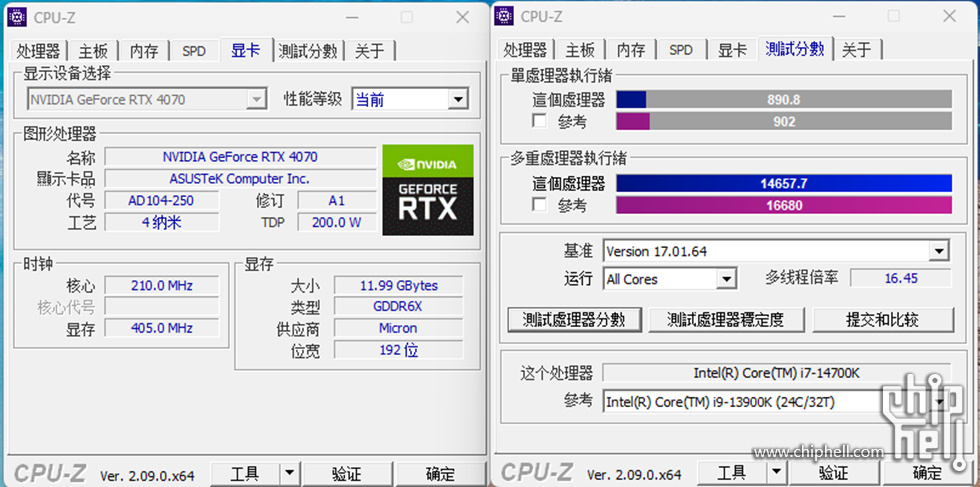
Task: Click the empty 核心代号 field
Action: click(162, 306)
